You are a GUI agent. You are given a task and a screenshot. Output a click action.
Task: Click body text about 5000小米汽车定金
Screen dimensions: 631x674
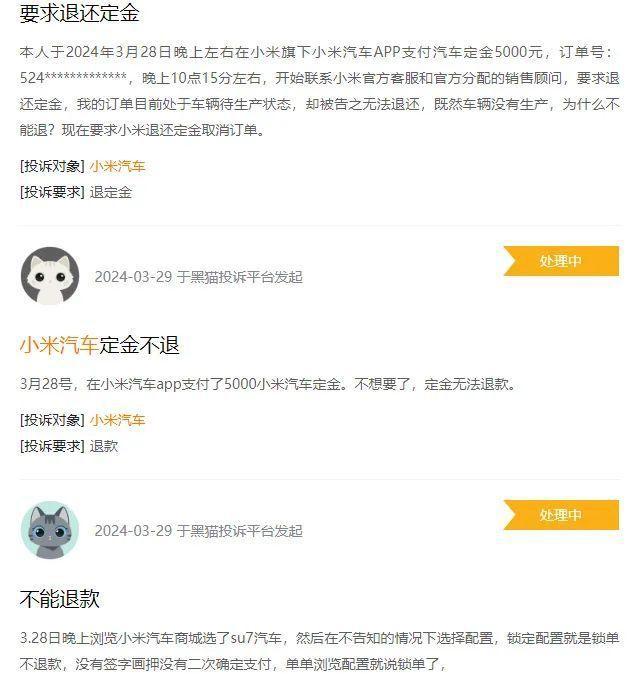268,384
